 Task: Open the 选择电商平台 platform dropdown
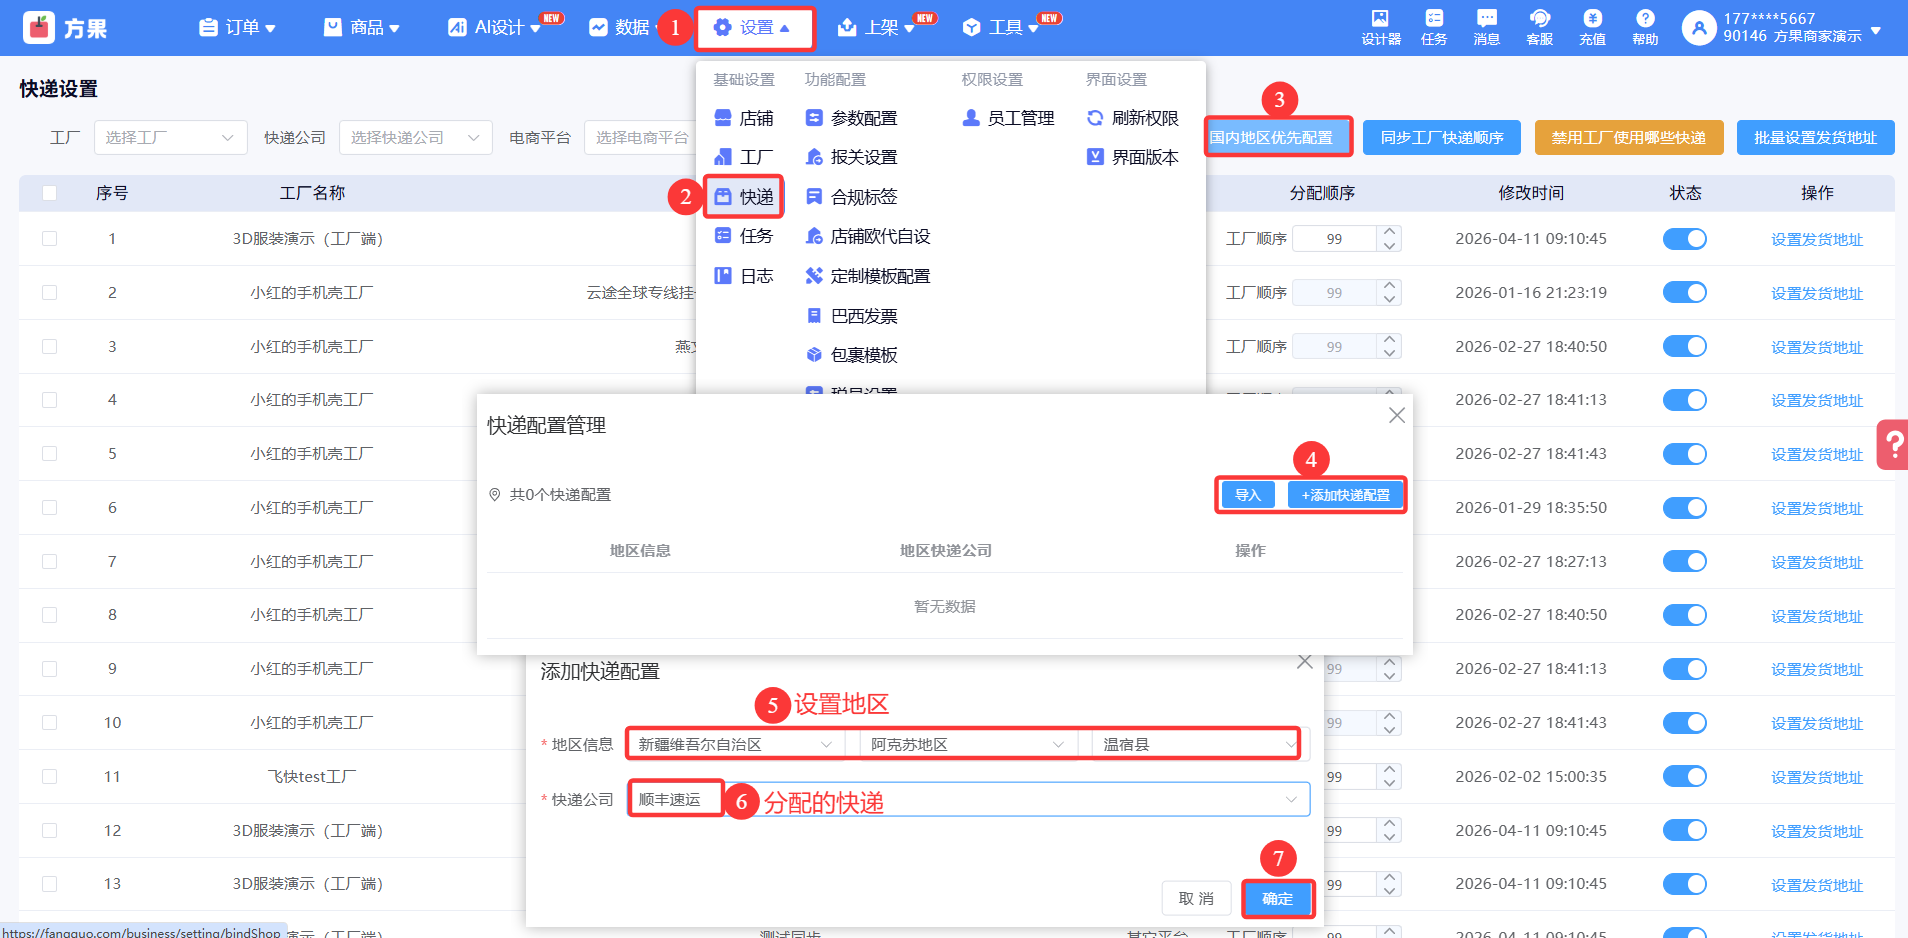coord(642,138)
